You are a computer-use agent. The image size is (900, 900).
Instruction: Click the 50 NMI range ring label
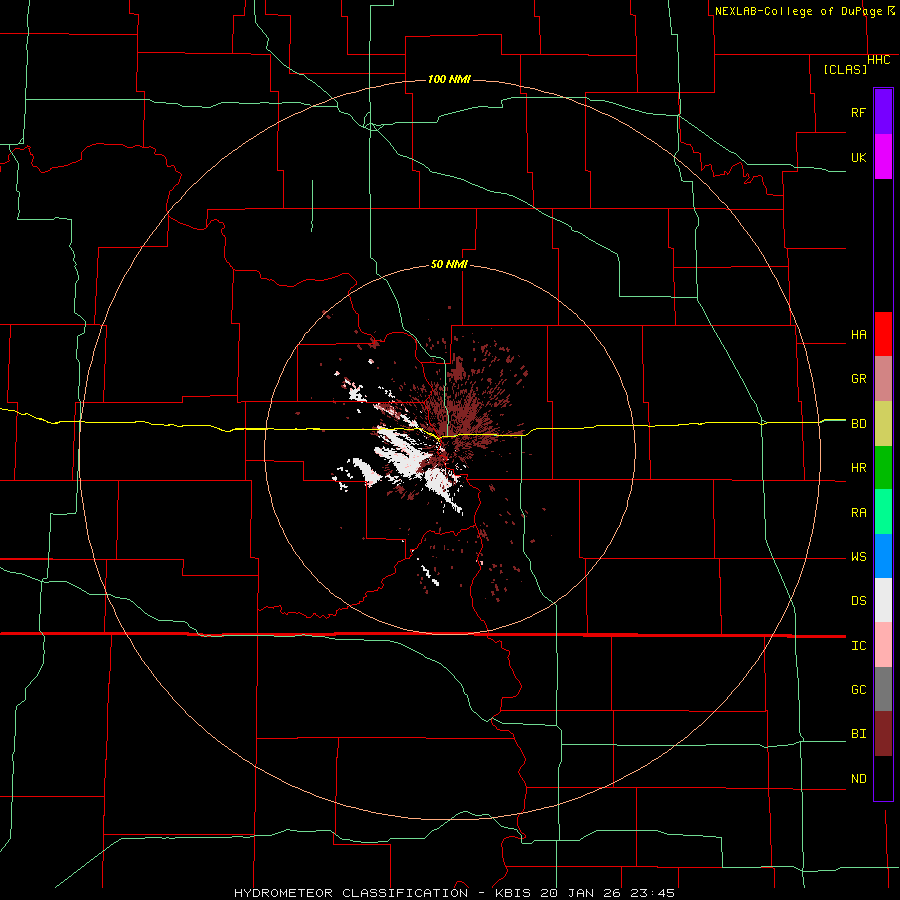pos(449,264)
